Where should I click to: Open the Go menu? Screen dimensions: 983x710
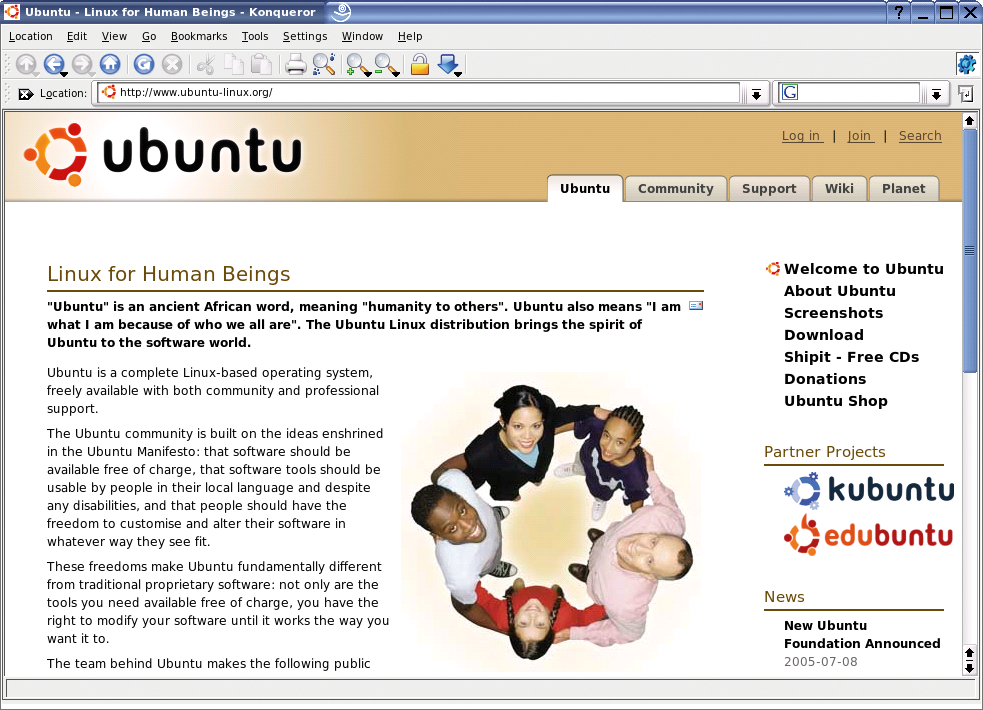(149, 36)
